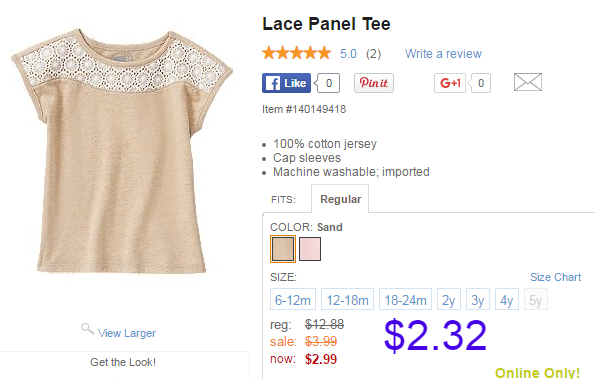Click the magnifier icon beside View Larger
595x379 pixels.
(x=87, y=329)
